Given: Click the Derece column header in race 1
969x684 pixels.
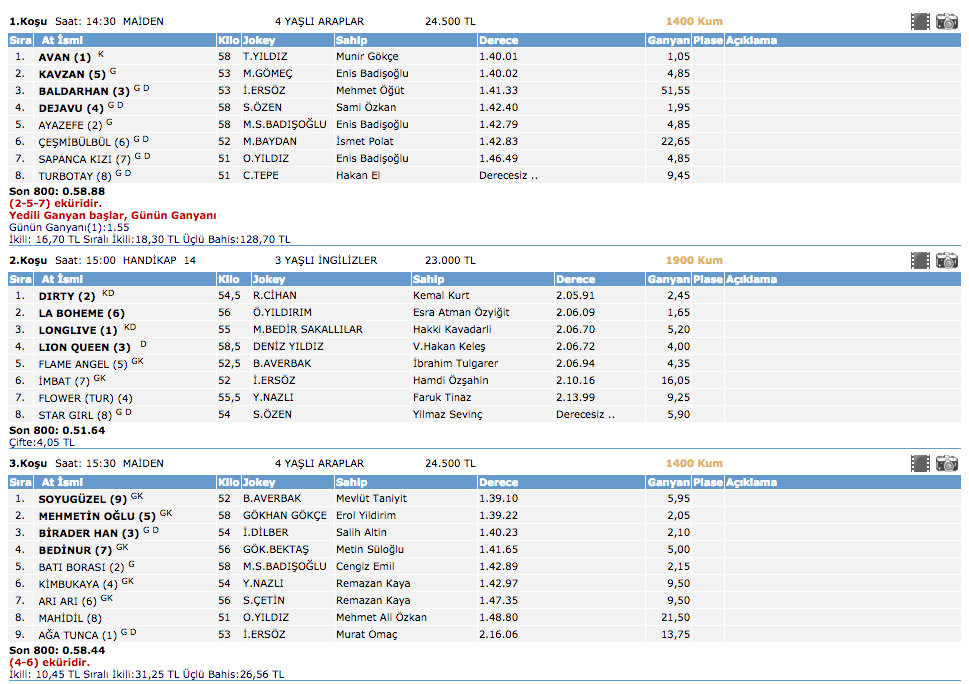Looking at the screenshot, I should pyautogui.click(x=498, y=41).
